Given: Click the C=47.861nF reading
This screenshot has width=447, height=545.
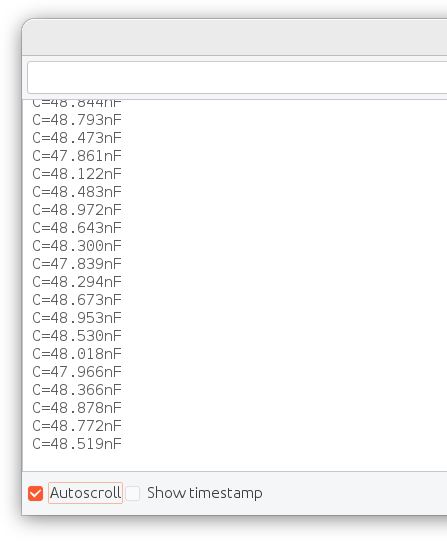Looking at the screenshot, I should pos(77,156).
